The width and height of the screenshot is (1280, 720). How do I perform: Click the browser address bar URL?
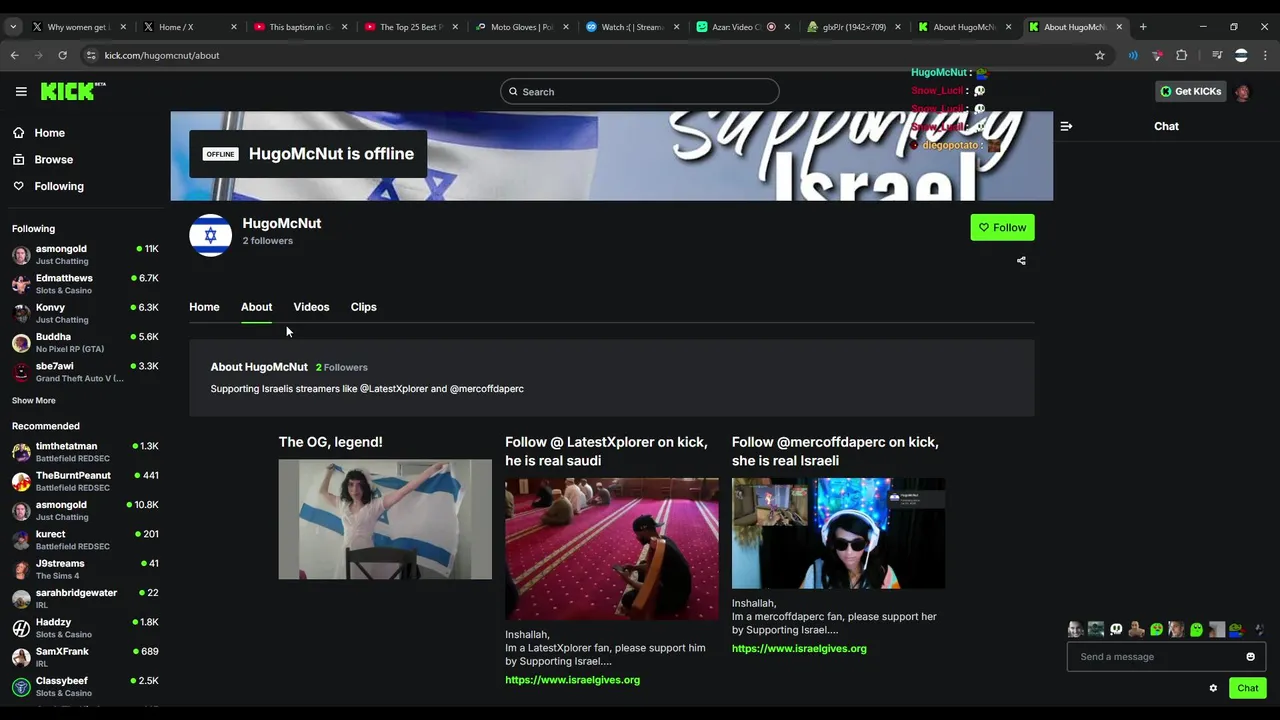pos(162,55)
